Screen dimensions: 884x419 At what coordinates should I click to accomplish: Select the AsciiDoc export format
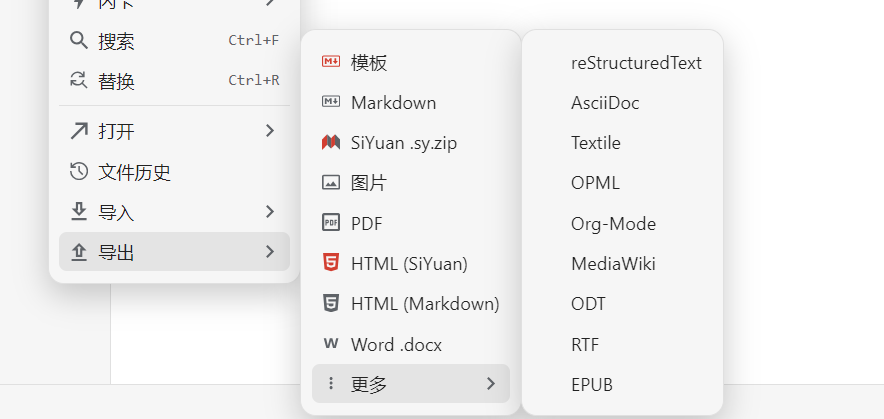[x=605, y=103]
